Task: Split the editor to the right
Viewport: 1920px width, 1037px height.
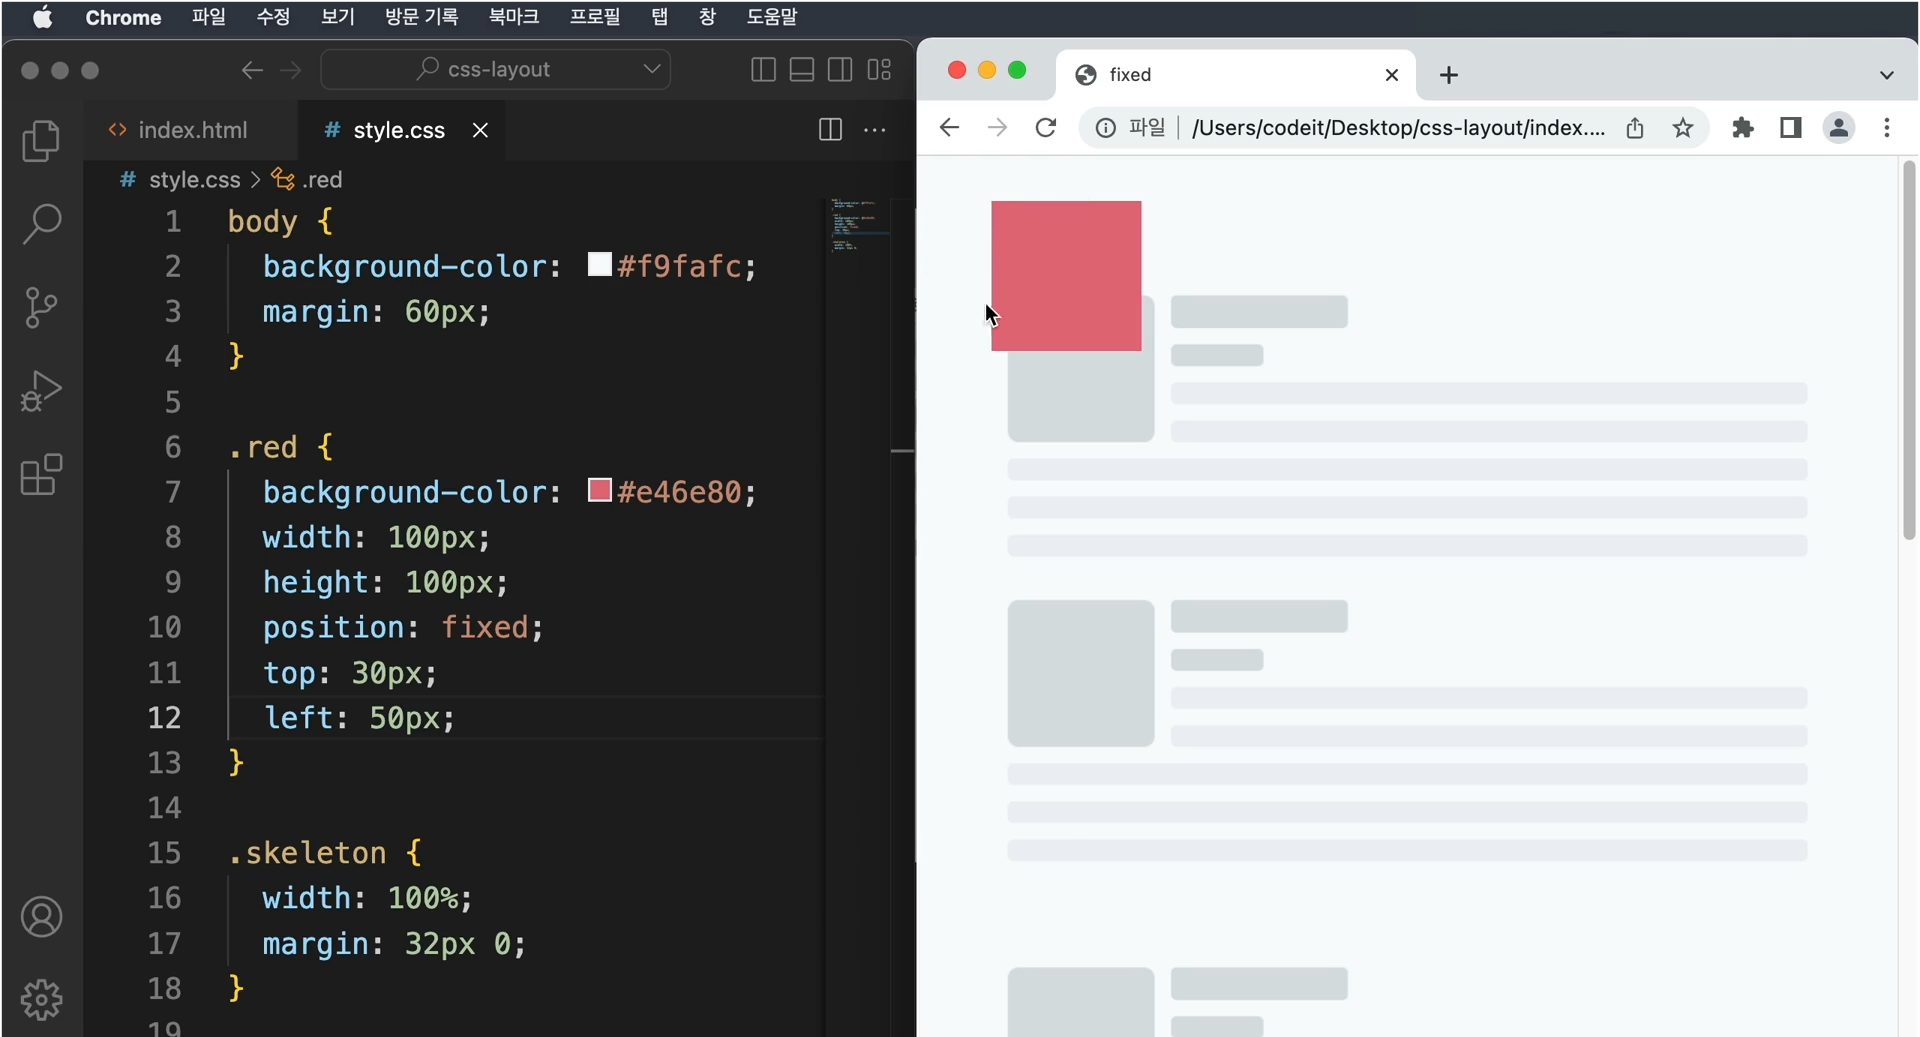Action: 830,130
